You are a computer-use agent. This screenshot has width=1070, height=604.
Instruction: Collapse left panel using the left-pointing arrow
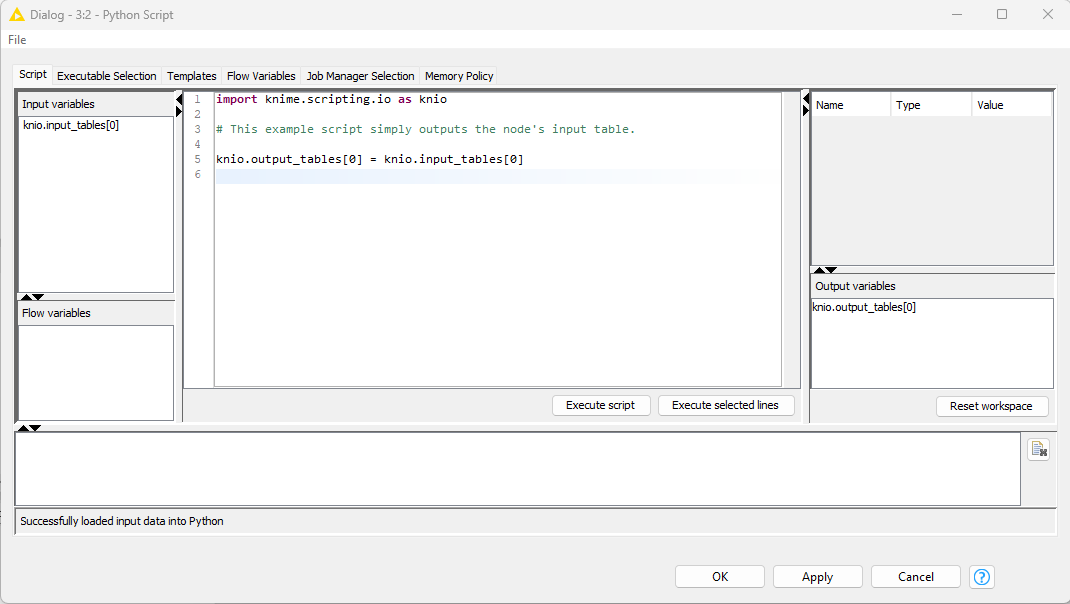pos(179,100)
